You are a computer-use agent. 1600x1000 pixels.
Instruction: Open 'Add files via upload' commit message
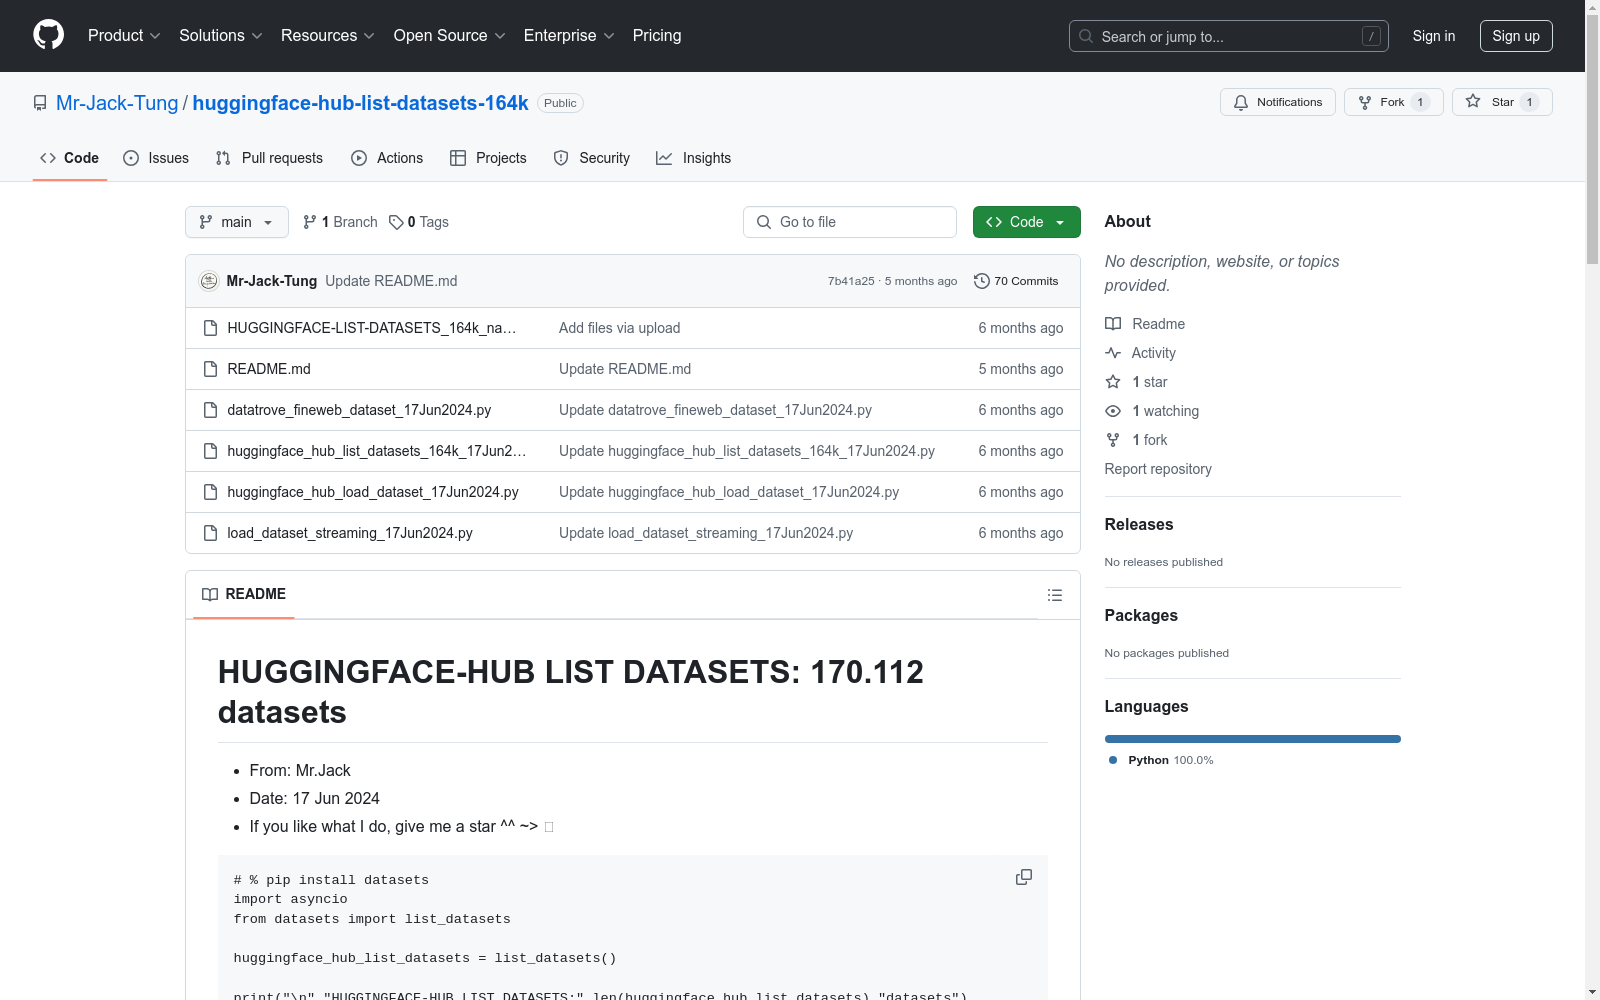point(619,328)
